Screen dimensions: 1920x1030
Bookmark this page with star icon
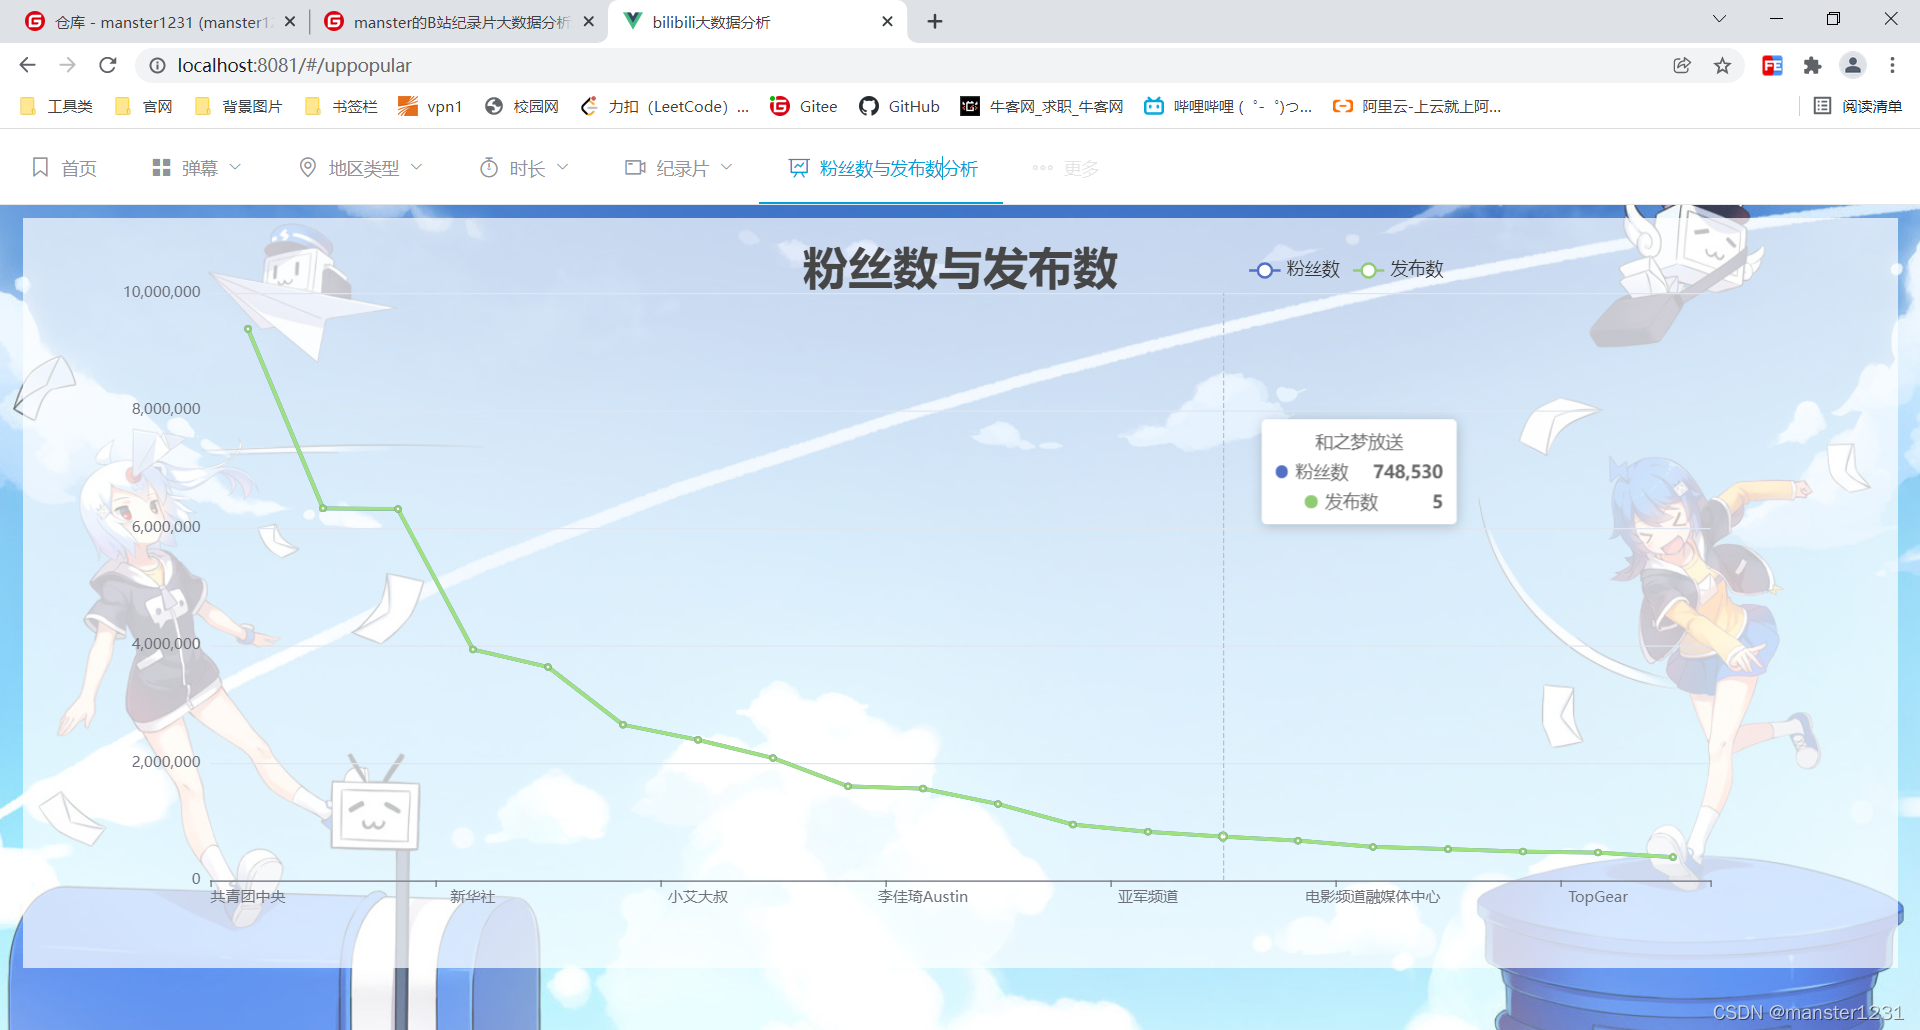pos(1722,65)
